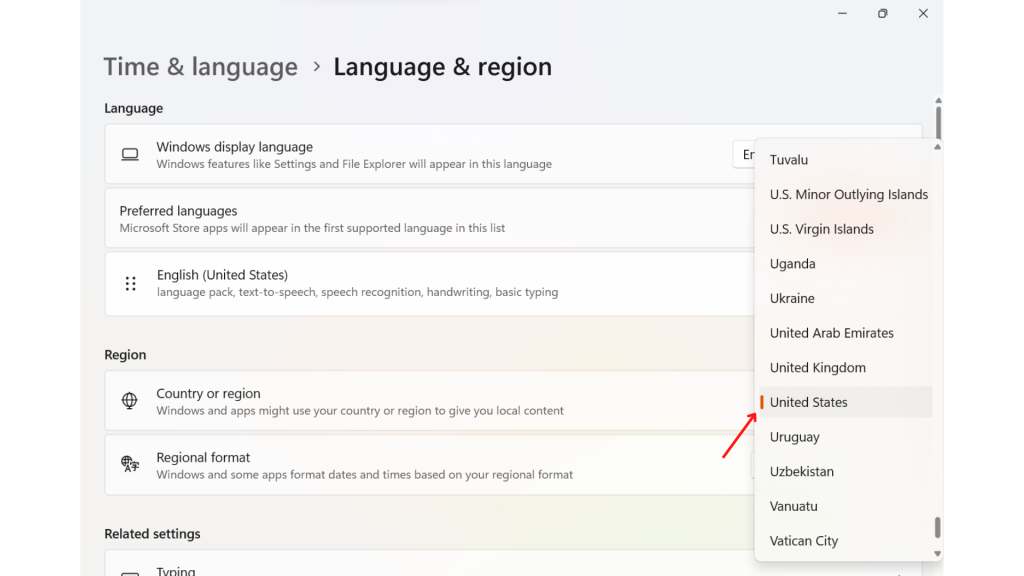Select Ukraine from the dropdown list
This screenshot has height=576, width=1024.
coord(846,298)
